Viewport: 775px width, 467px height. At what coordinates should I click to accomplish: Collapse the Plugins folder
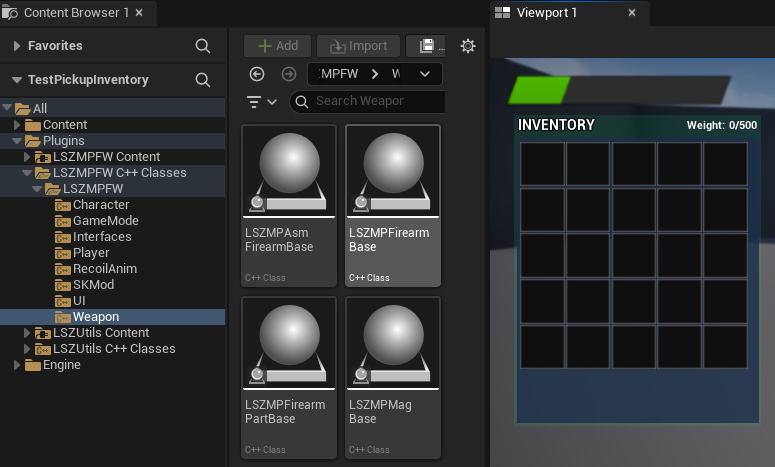pyautogui.click(x=17, y=141)
